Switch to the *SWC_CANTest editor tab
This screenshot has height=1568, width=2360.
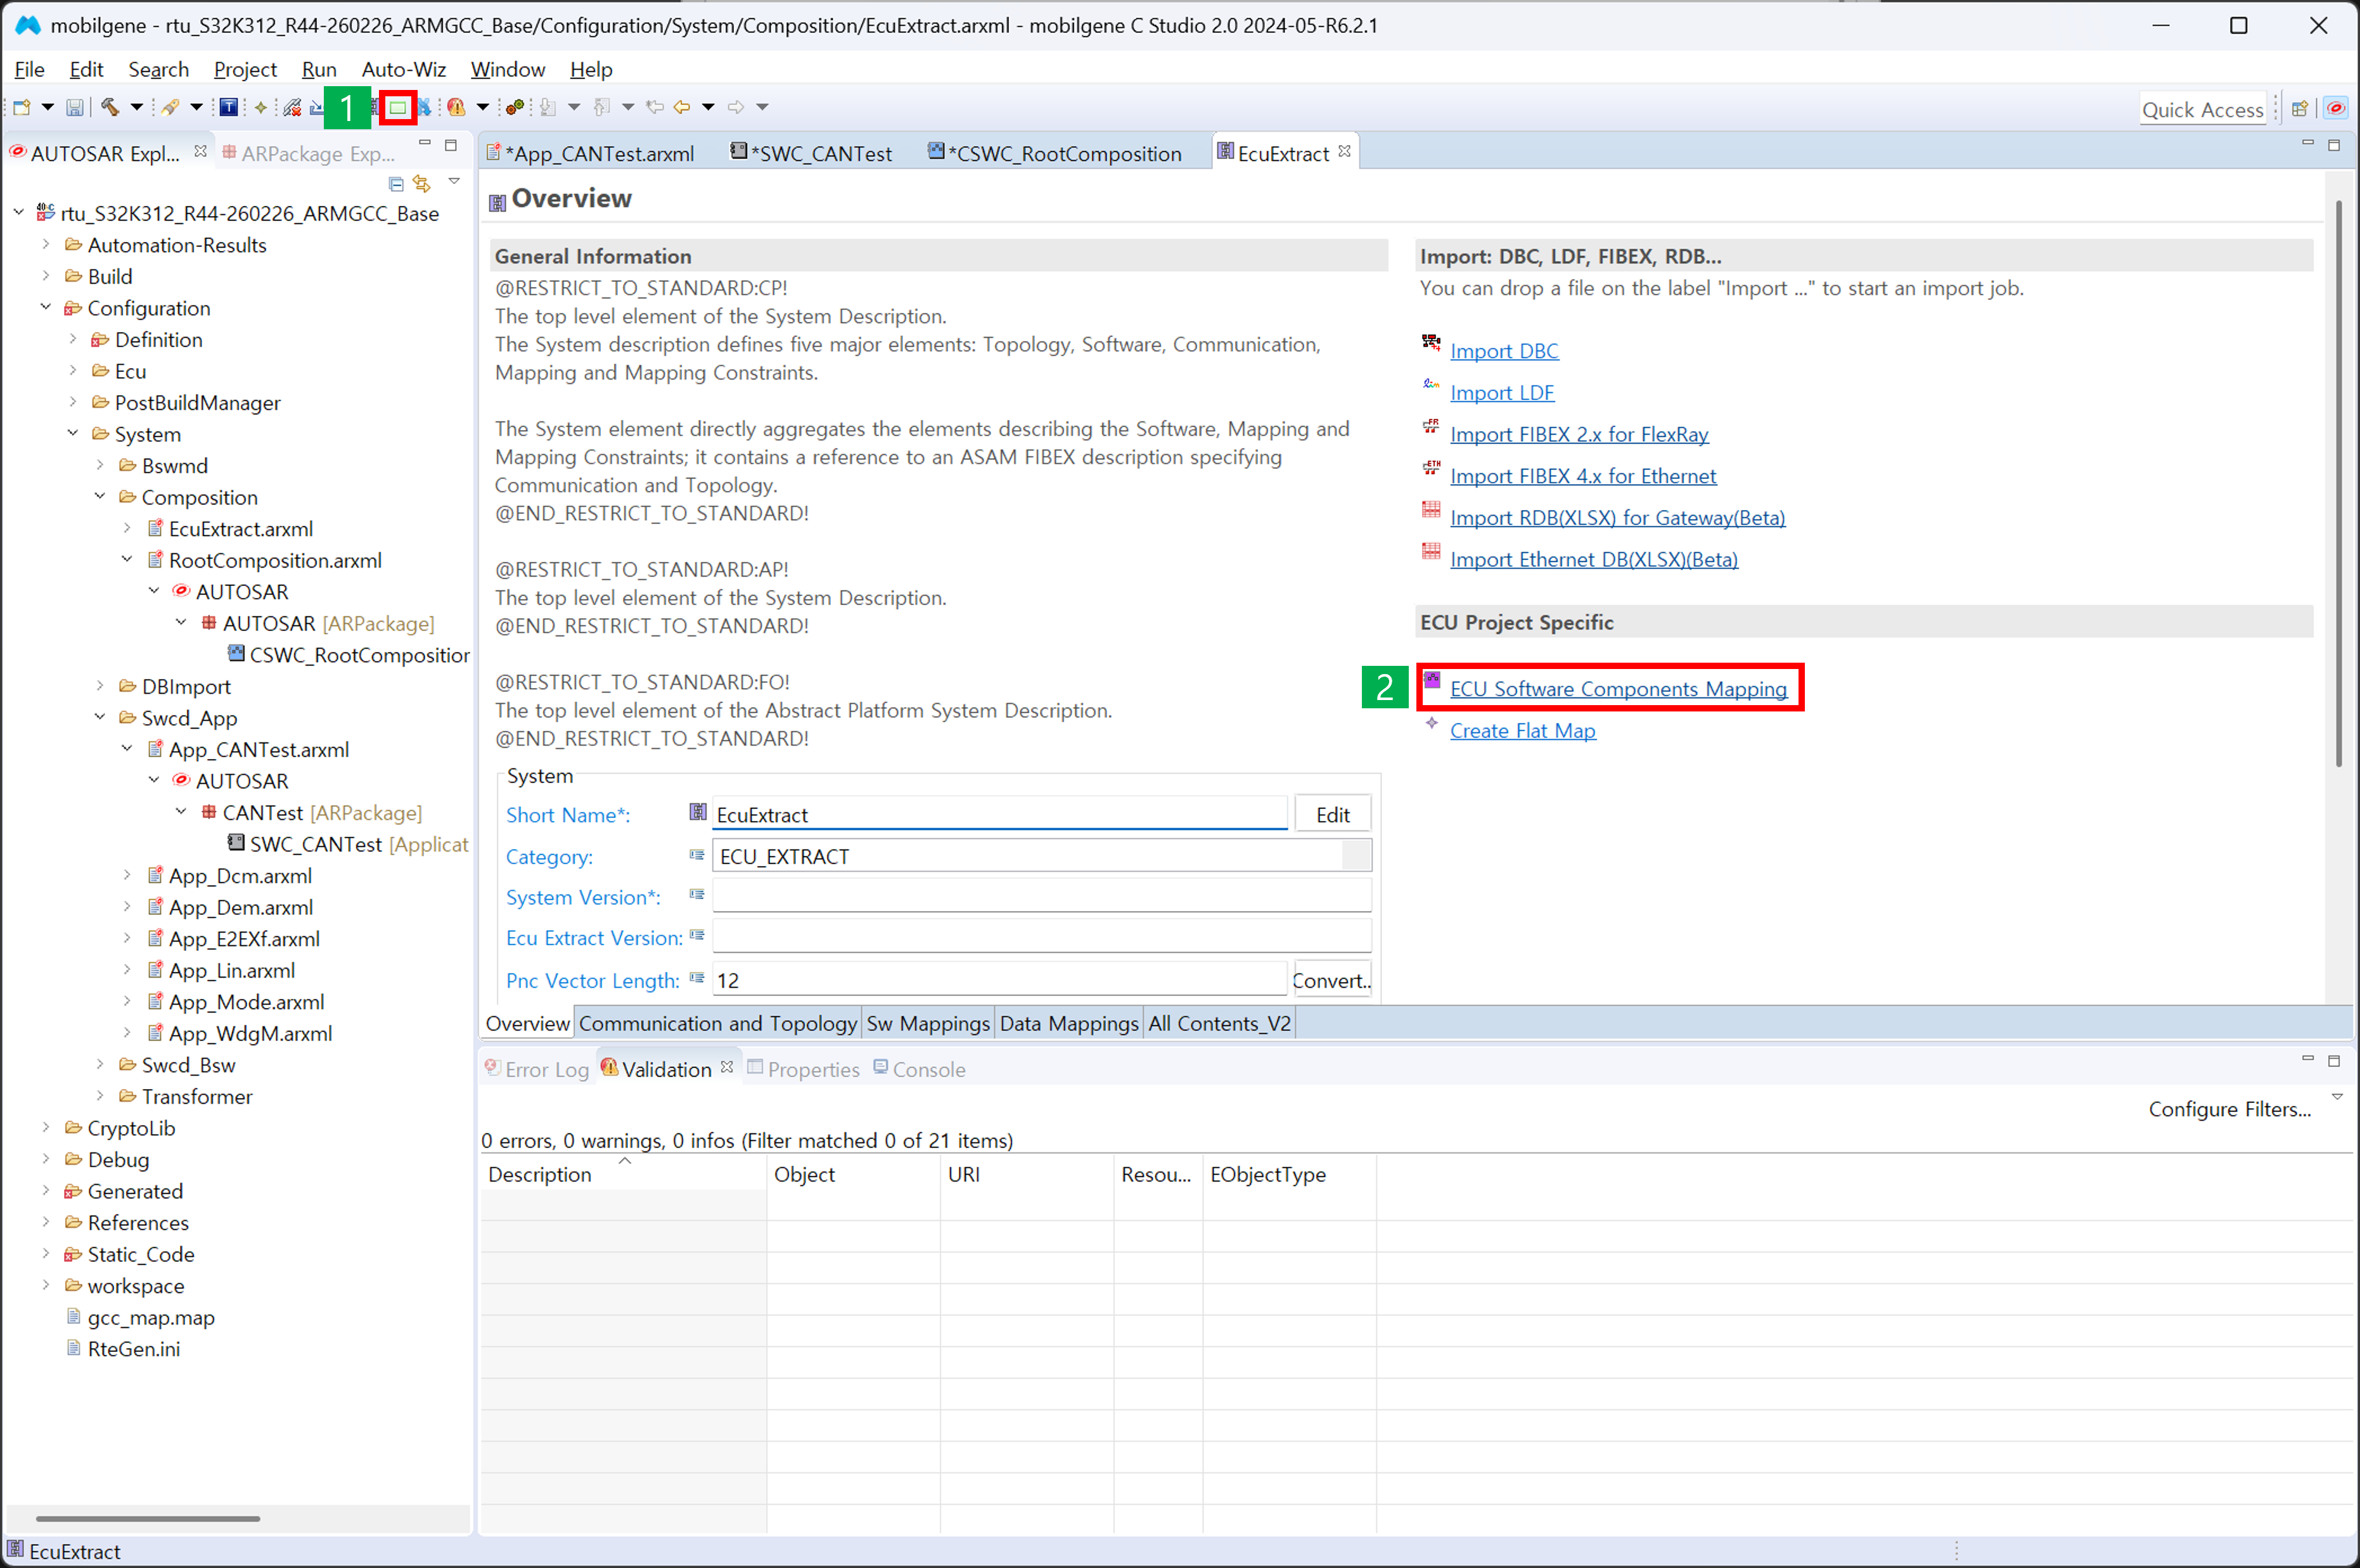pos(811,153)
